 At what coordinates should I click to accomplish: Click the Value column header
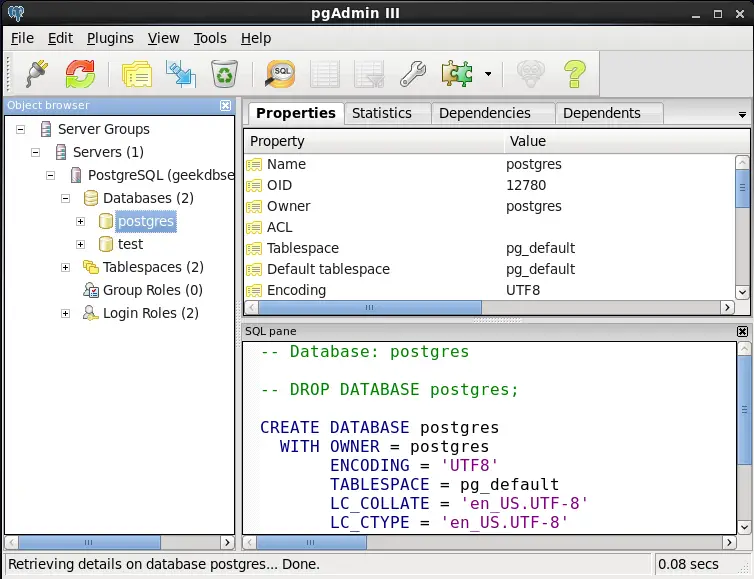(x=626, y=141)
